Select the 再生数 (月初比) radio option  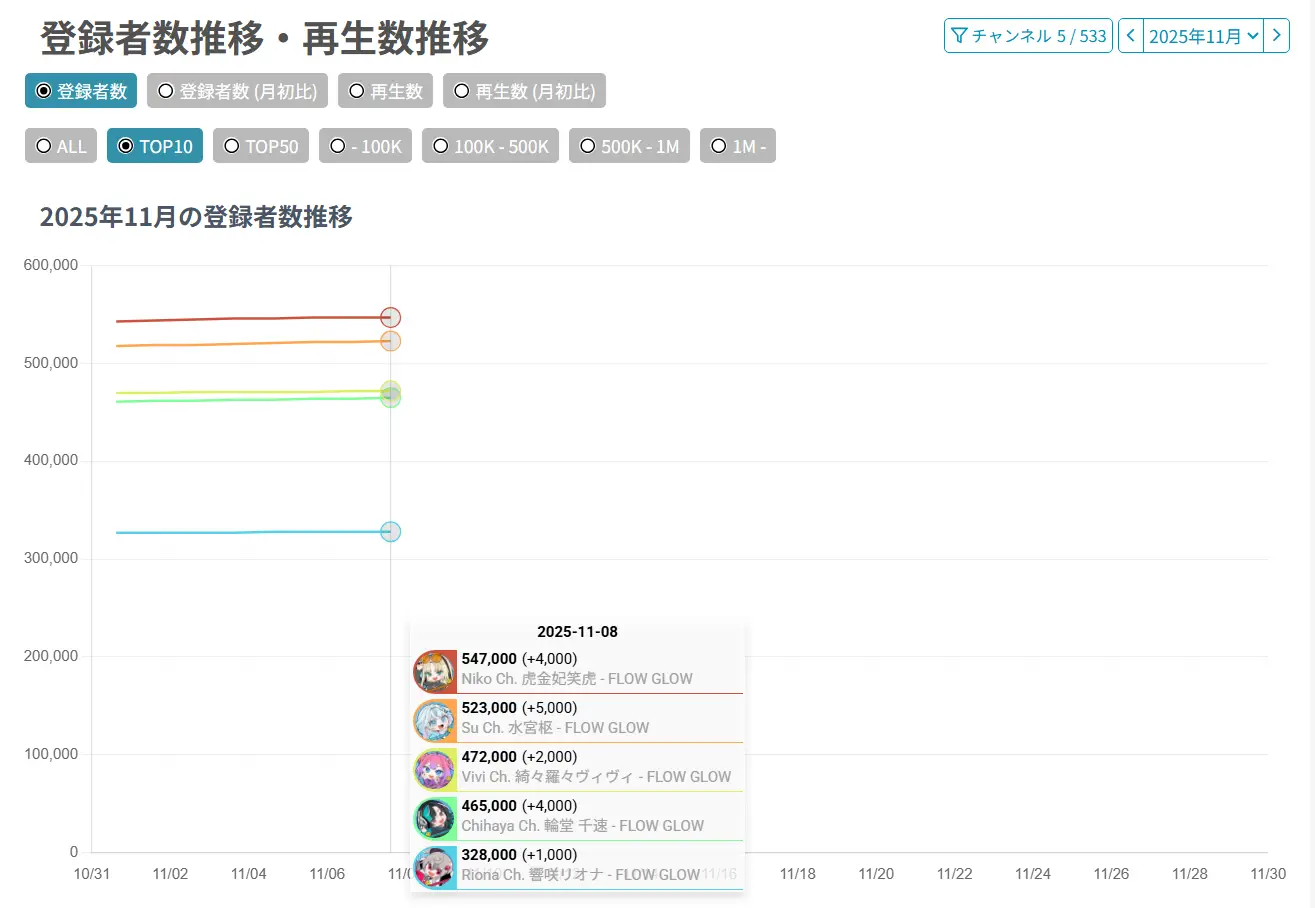point(524,91)
